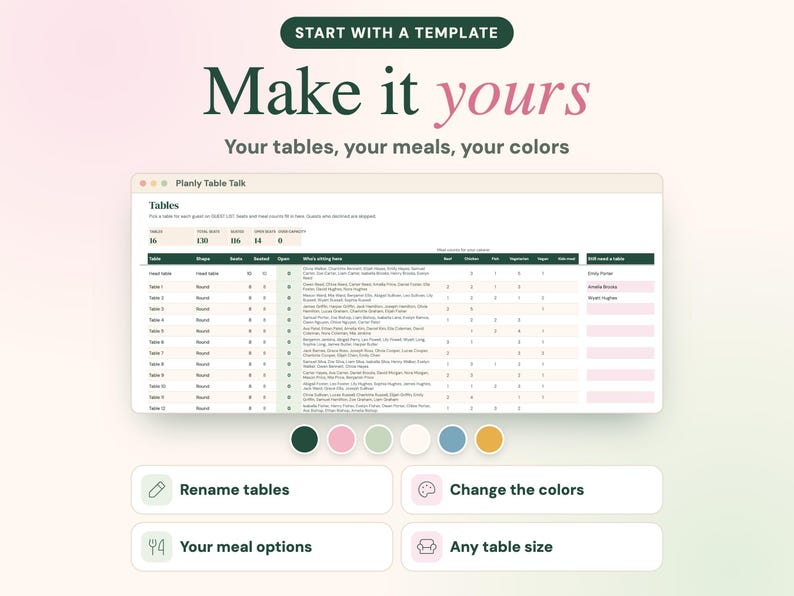Image resolution: width=794 pixels, height=596 pixels.
Task: Click the Vegetarian meal column header
Action: click(x=519, y=259)
